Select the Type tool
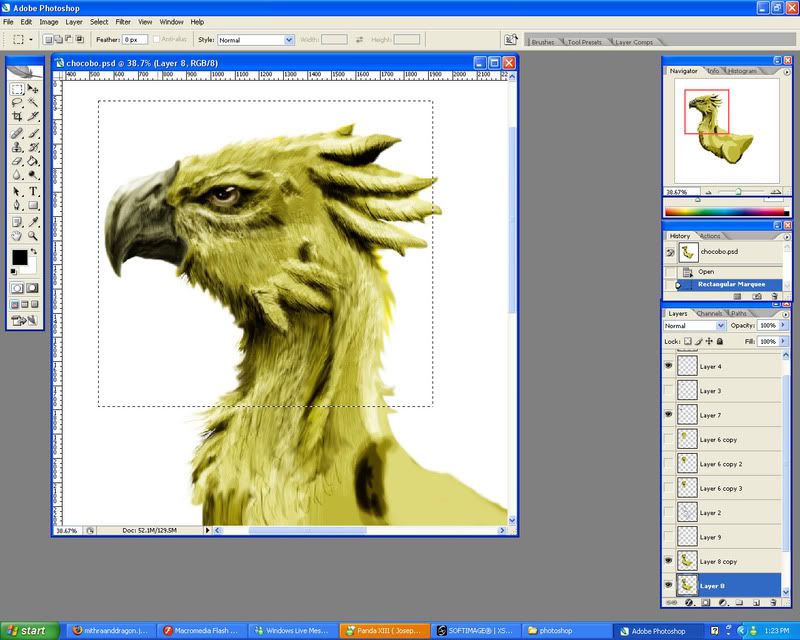The height and width of the screenshot is (640, 800). click(x=33, y=192)
